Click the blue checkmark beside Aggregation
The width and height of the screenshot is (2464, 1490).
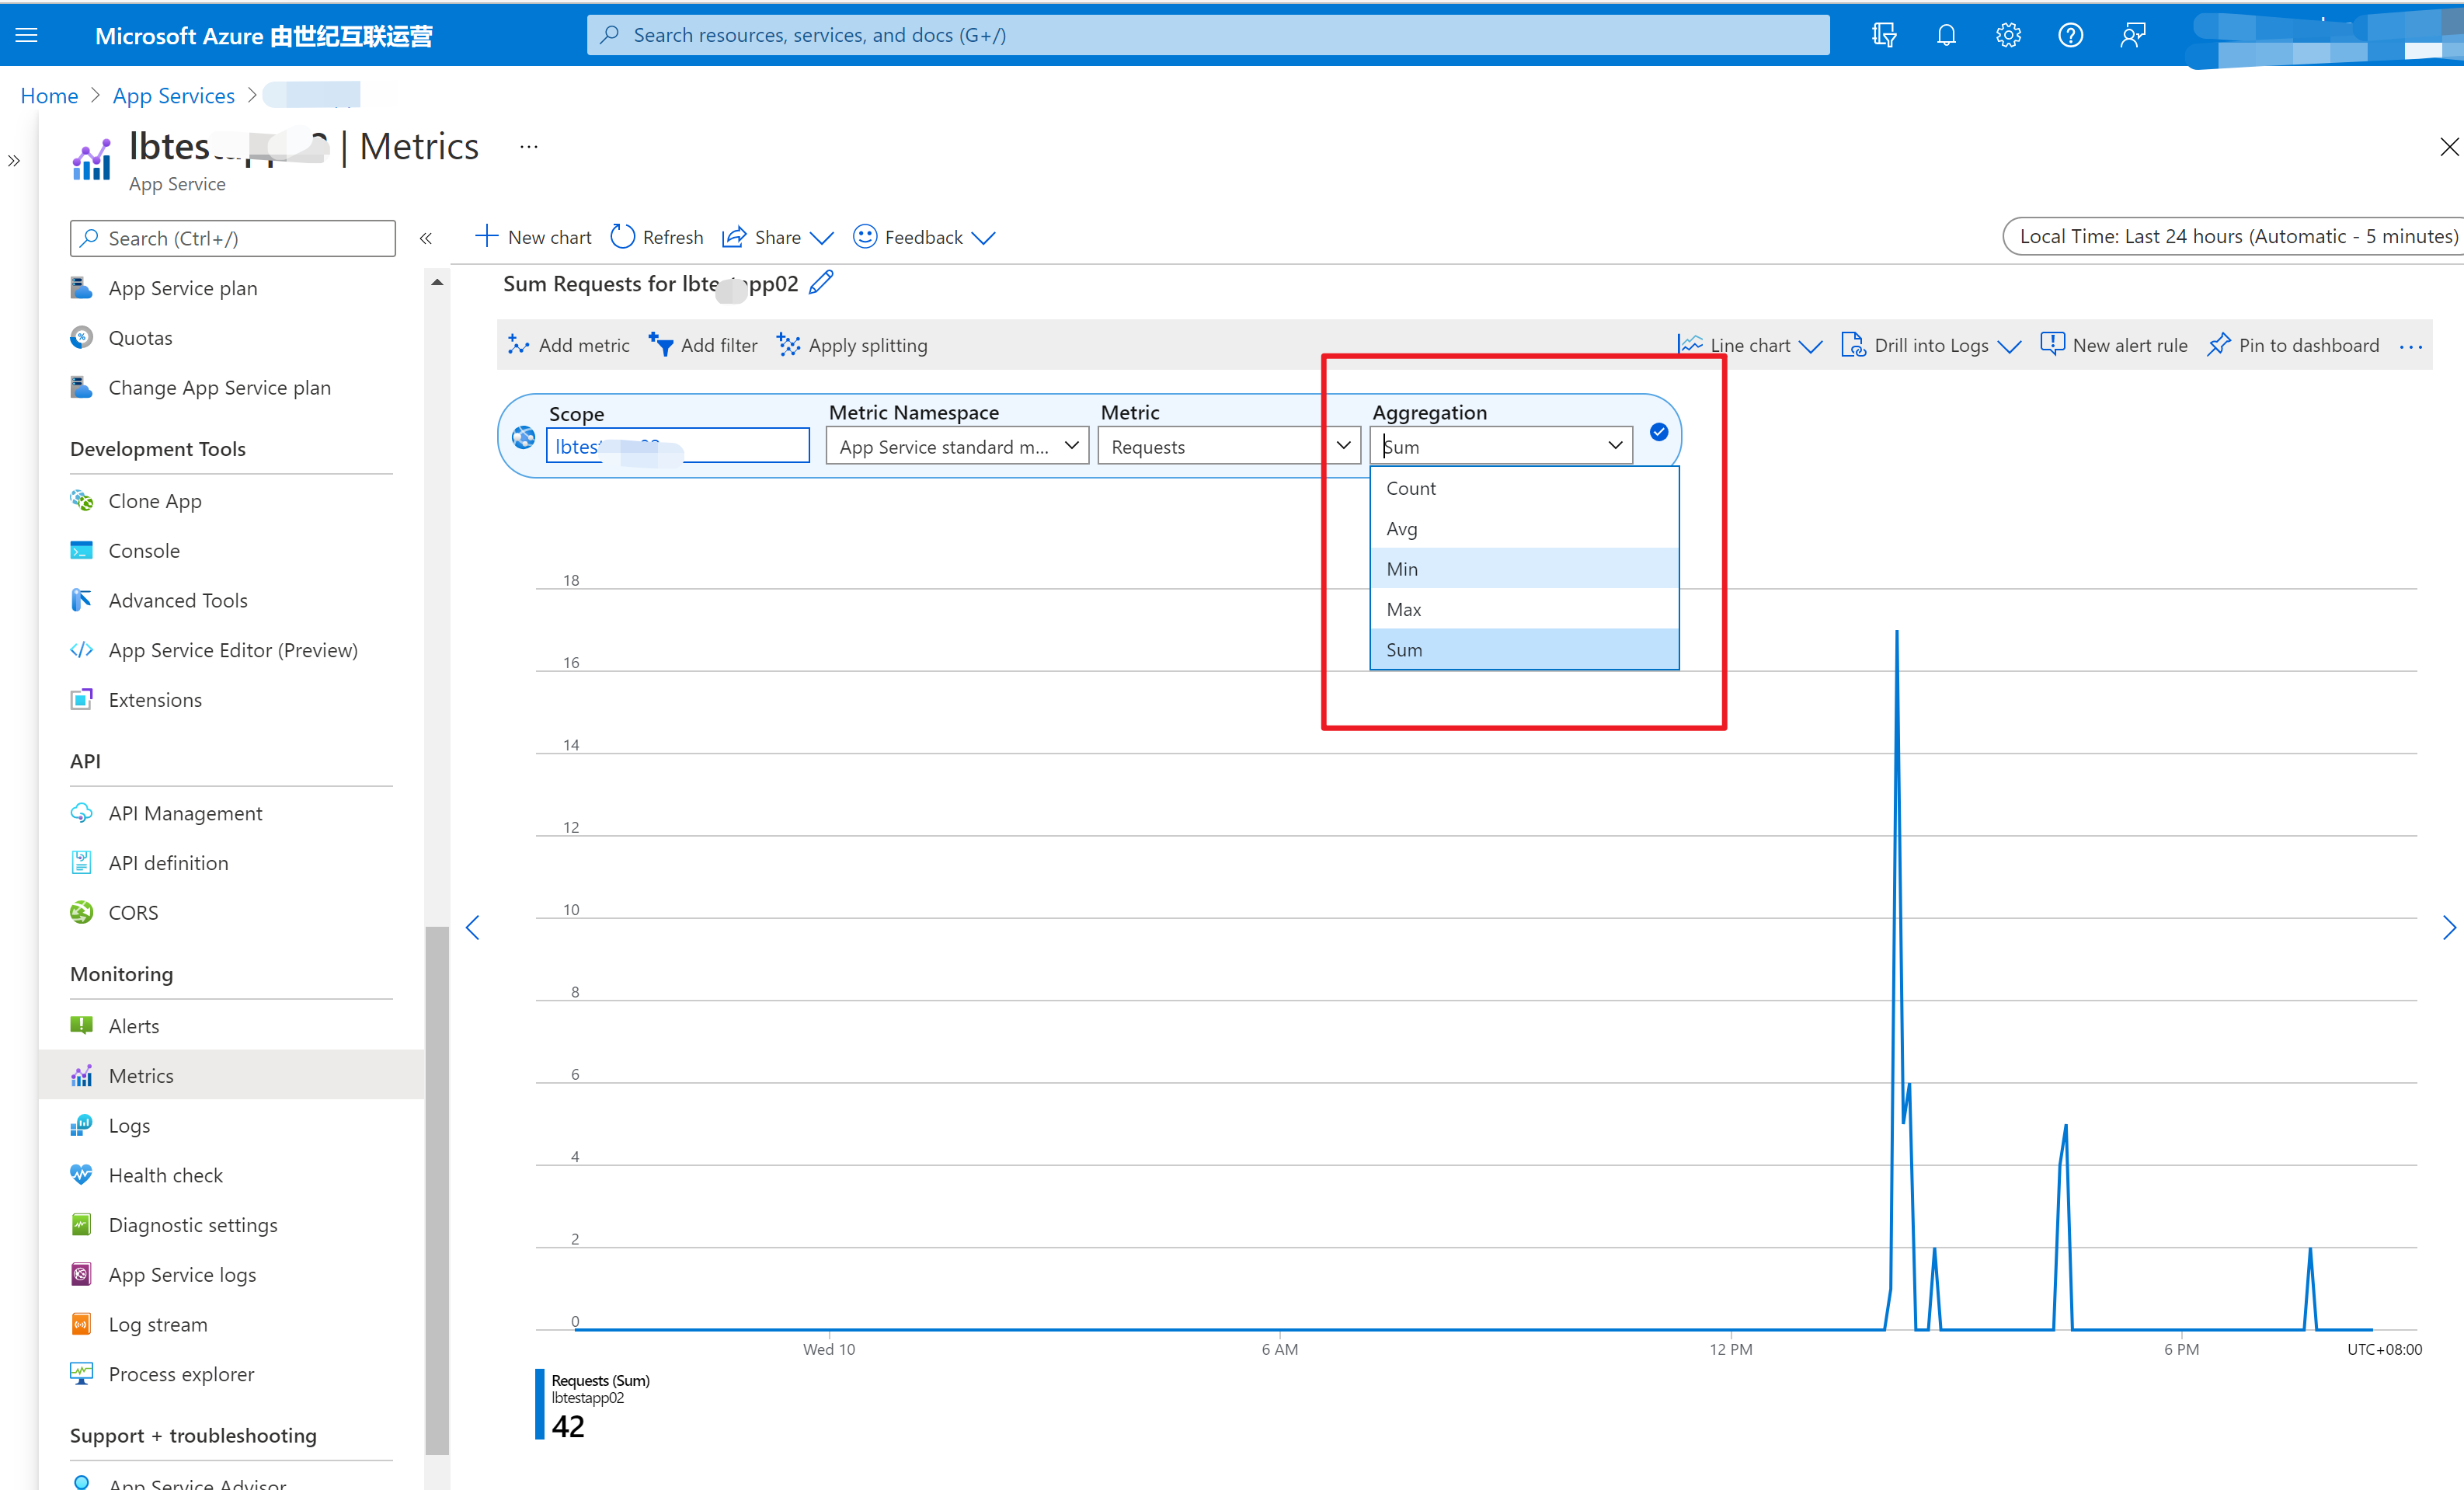[1658, 432]
